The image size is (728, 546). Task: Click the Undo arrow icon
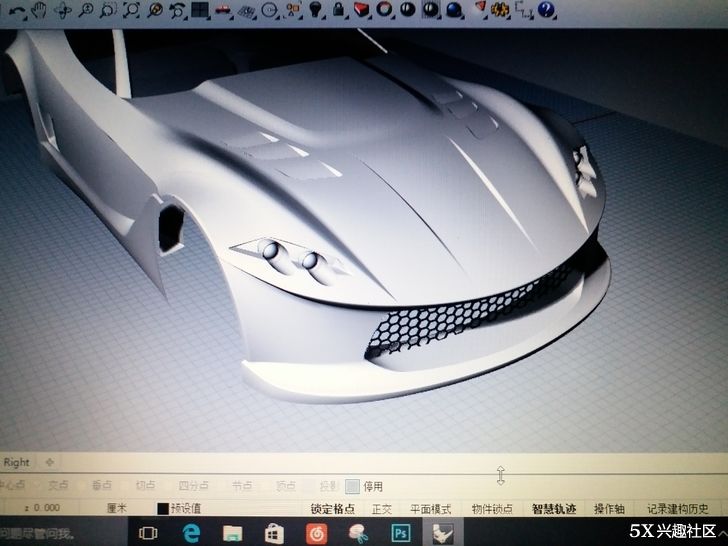[x=17, y=11]
